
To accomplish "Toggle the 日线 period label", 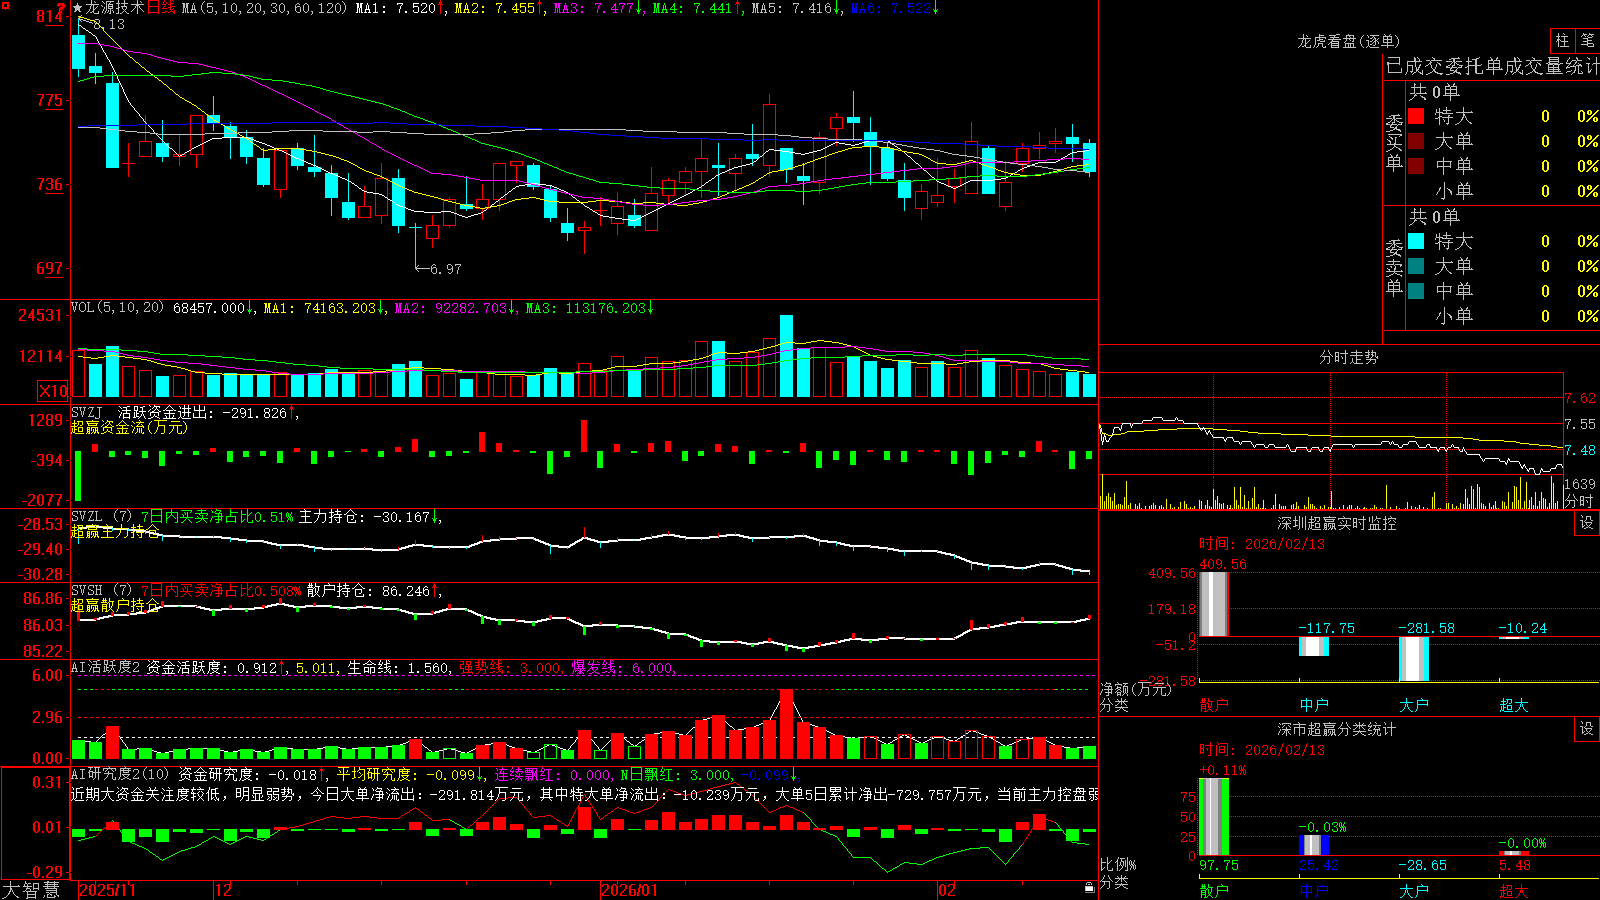I will [161, 8].
